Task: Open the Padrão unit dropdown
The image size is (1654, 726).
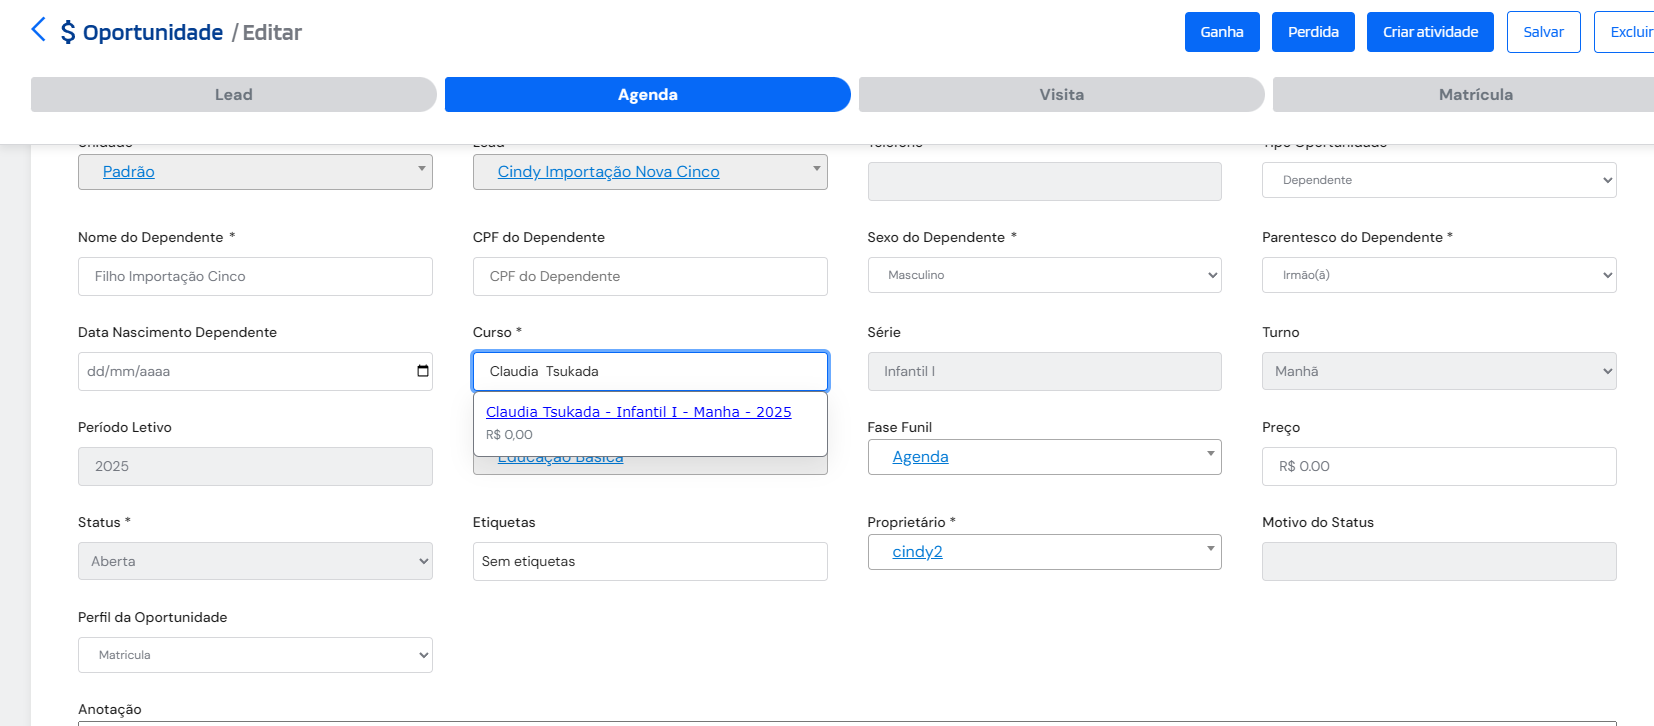Action: tap(255, 172)
